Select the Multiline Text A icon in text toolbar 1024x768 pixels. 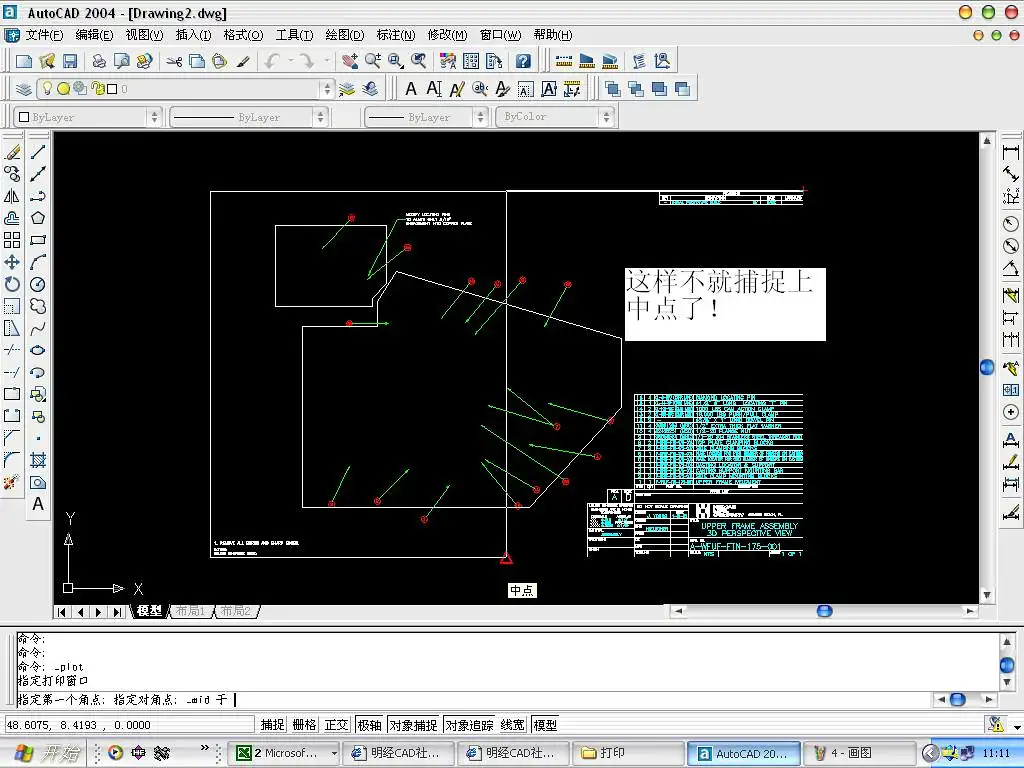tap(411, 89)
